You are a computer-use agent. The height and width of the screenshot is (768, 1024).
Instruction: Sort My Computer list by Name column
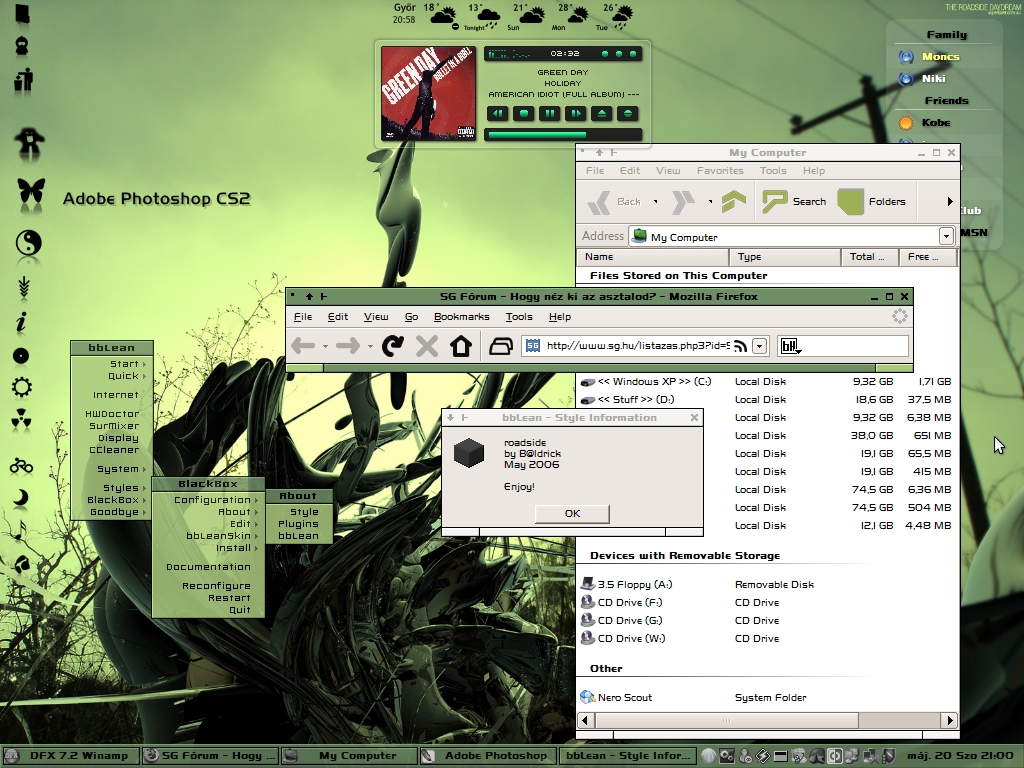click(x=653, y=257)
